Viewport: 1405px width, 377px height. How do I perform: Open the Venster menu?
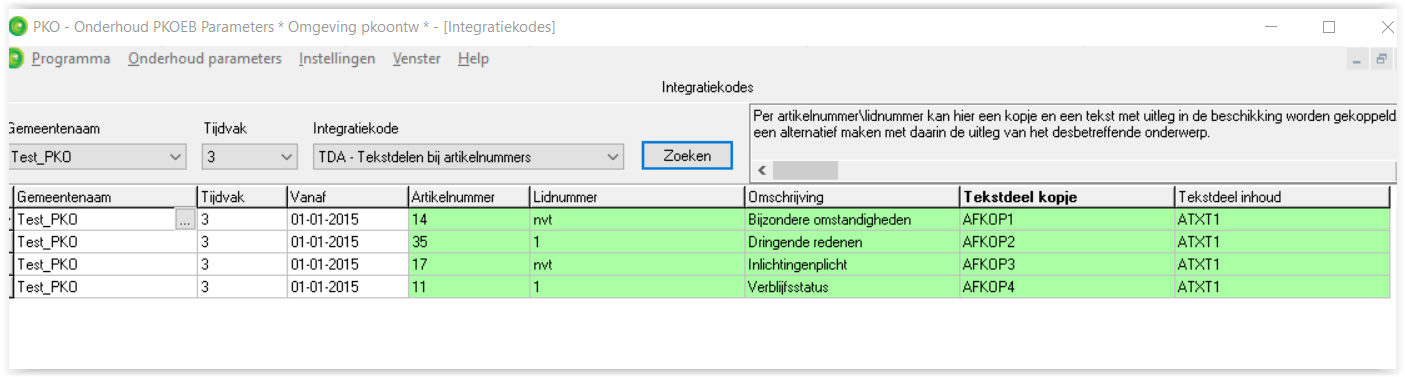point(417,59)
